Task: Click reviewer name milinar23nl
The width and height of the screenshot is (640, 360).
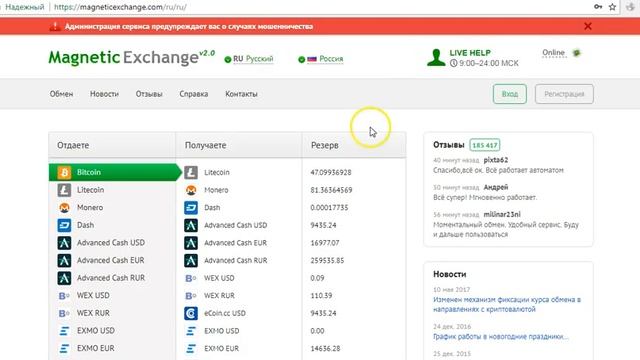Action: pos(502,214)
